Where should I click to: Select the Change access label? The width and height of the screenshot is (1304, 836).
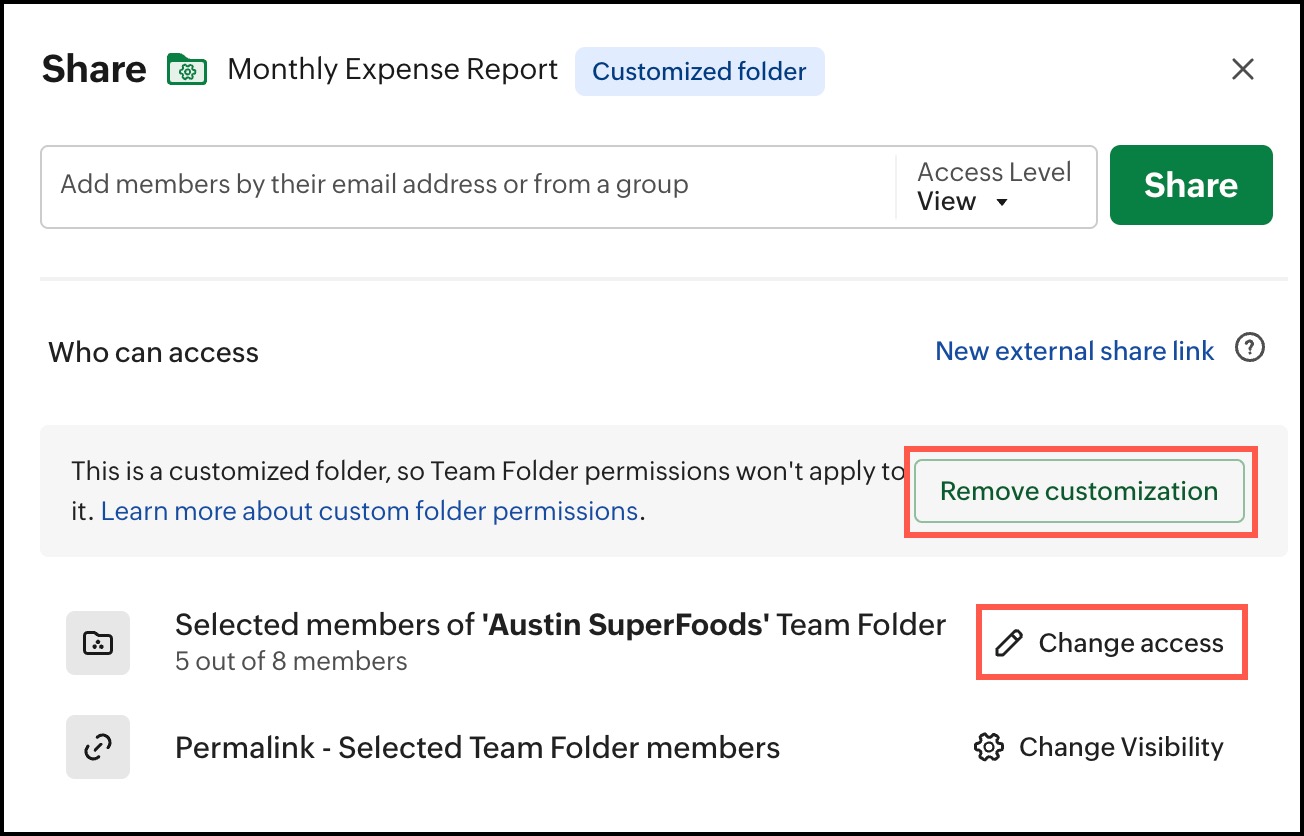click(1130, 643)
